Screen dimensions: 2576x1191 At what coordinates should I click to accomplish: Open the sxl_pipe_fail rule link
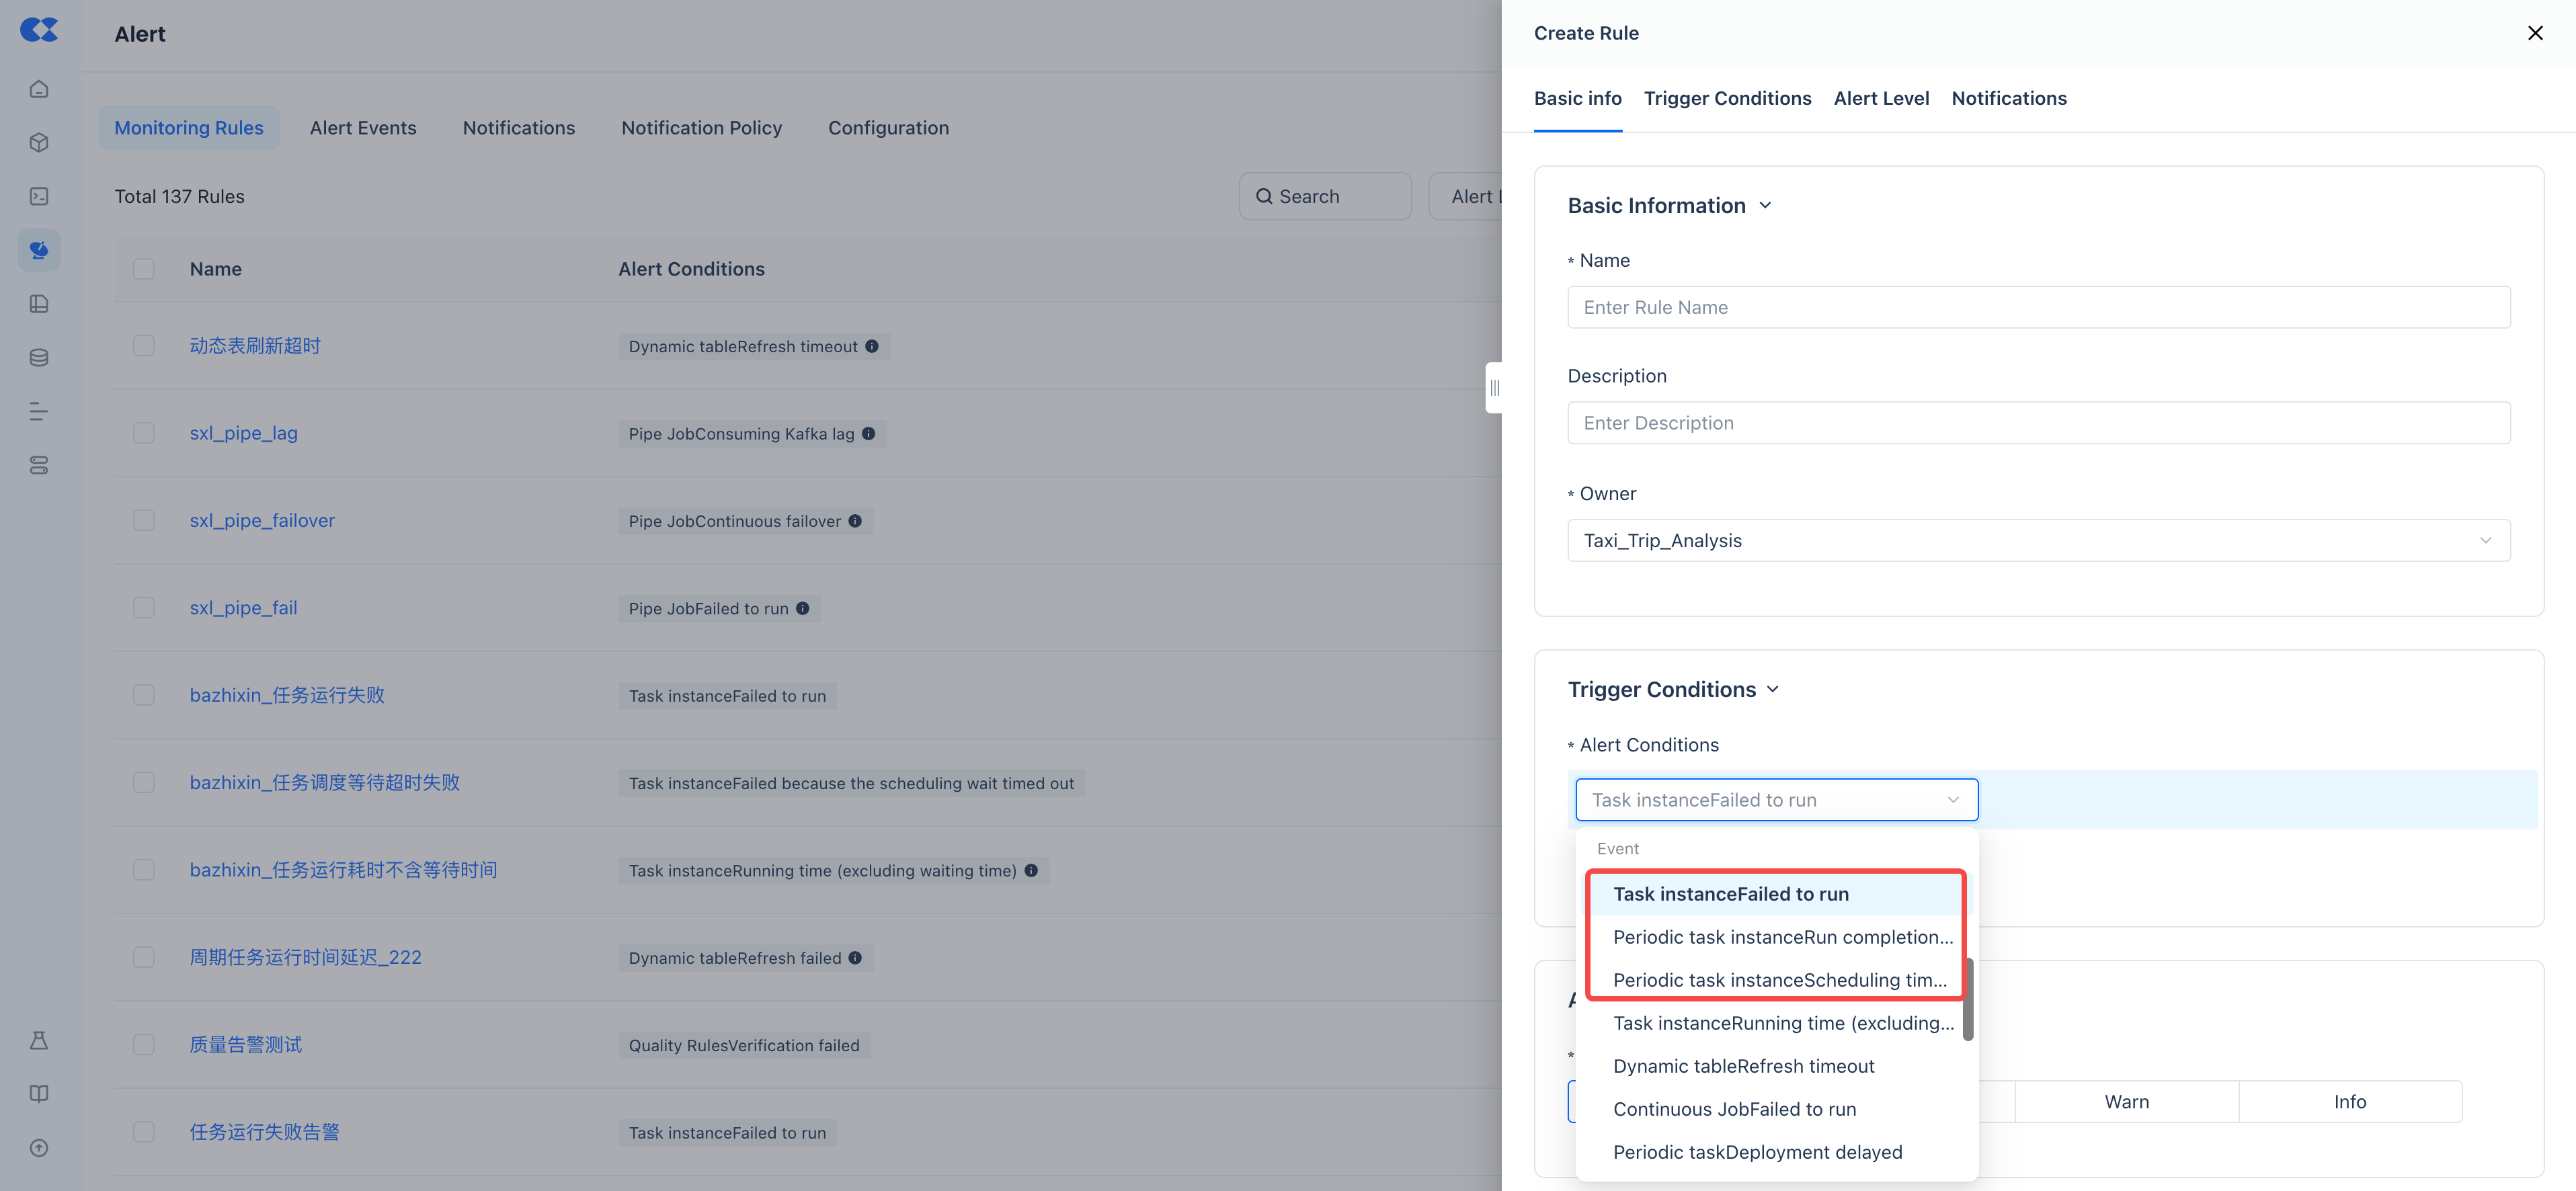[243, 608]
